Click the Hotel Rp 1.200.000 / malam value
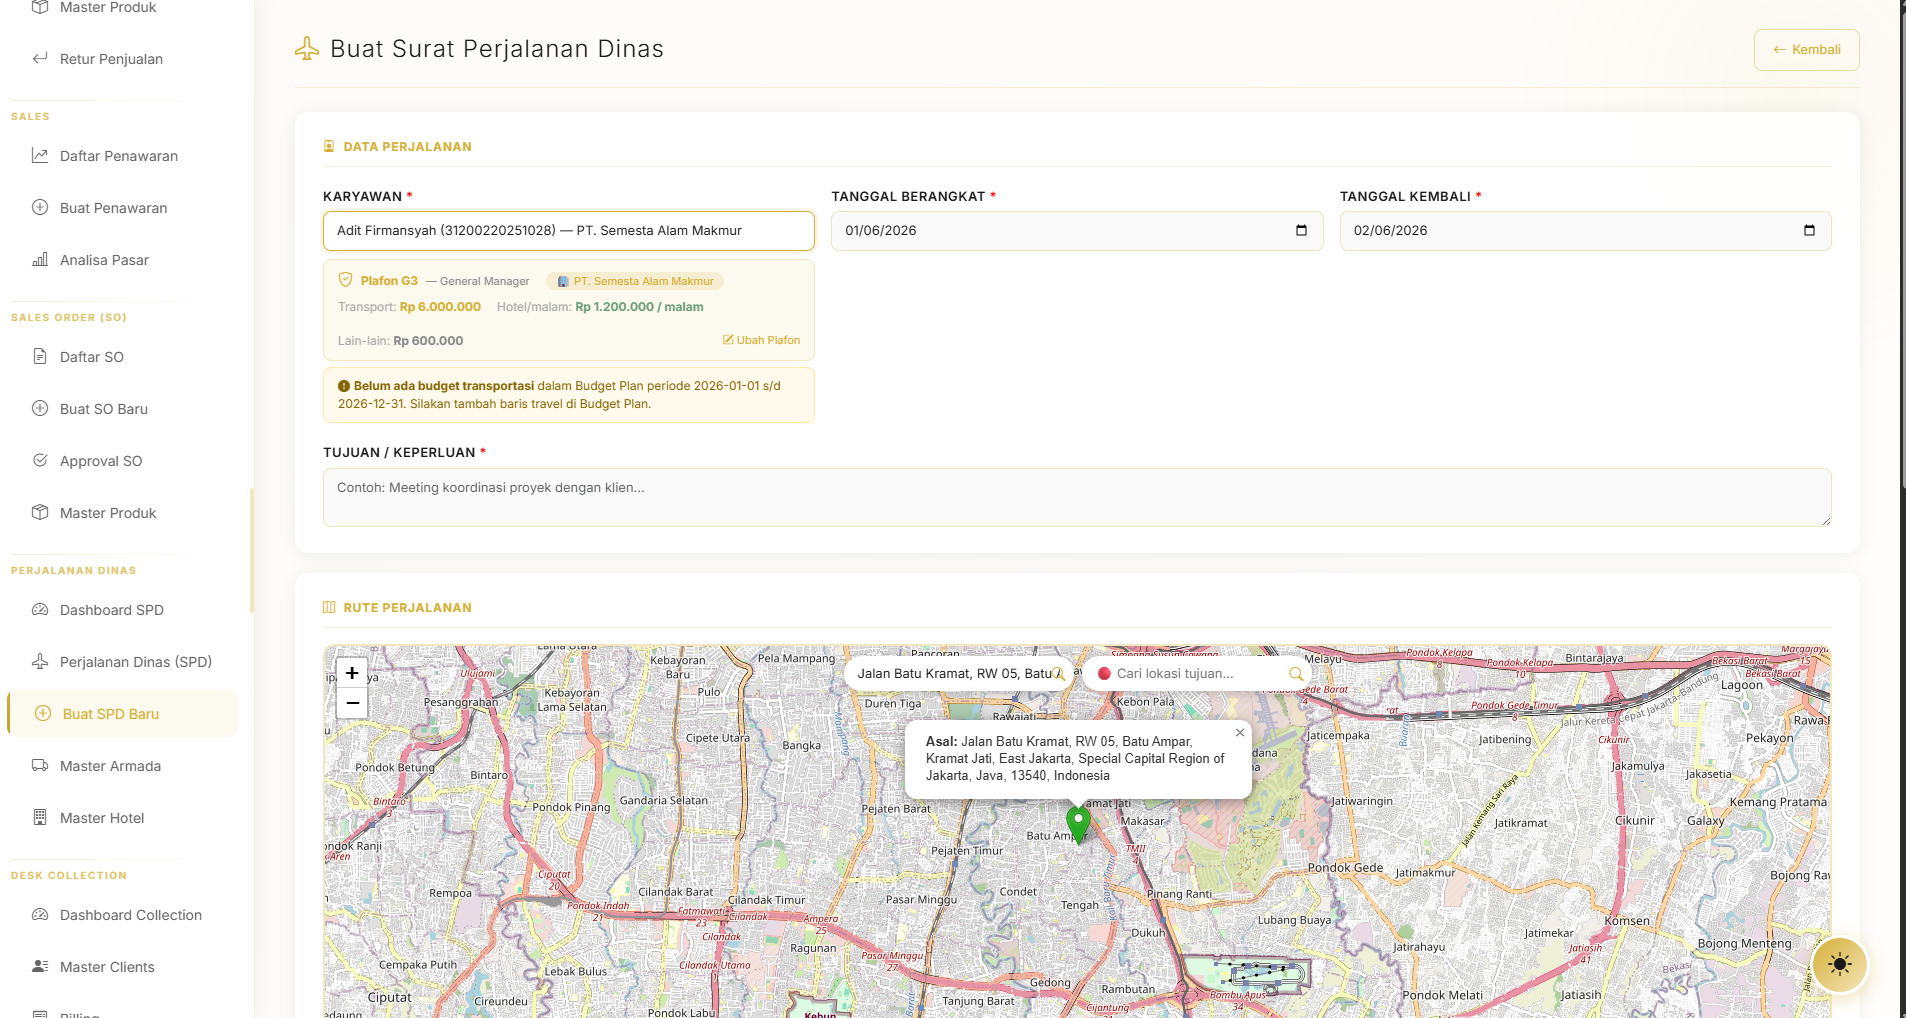1906x1018 pixels. 639,307
